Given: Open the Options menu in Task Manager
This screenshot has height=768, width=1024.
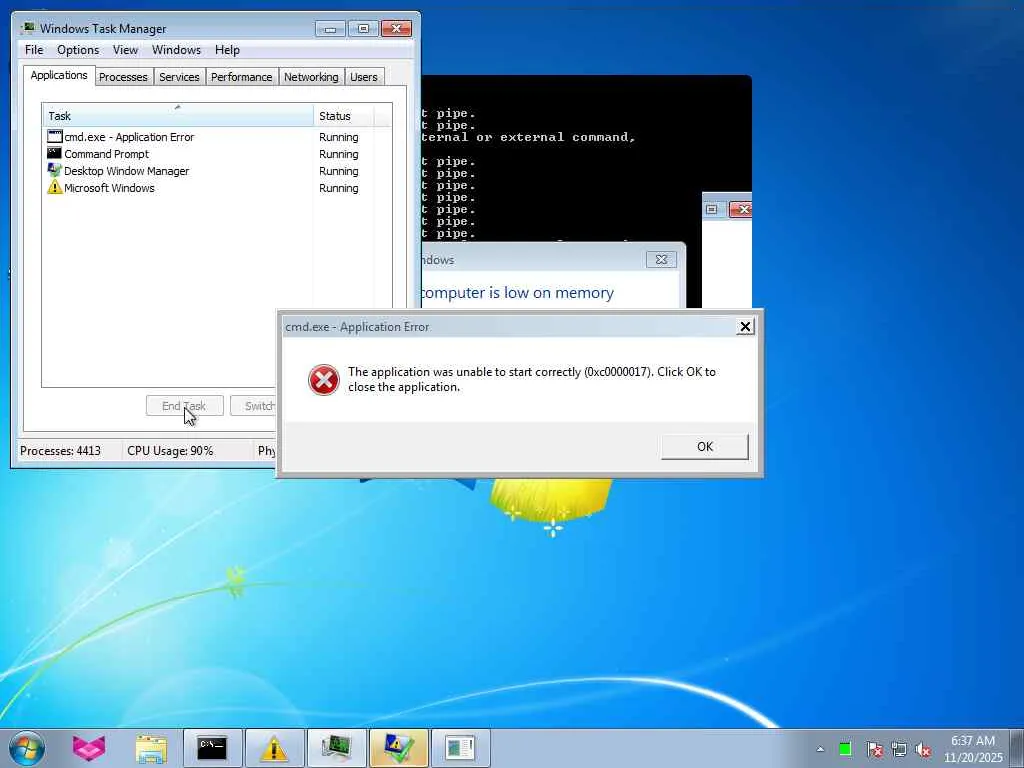Looking at the screenshot, I should coord(78,50).
